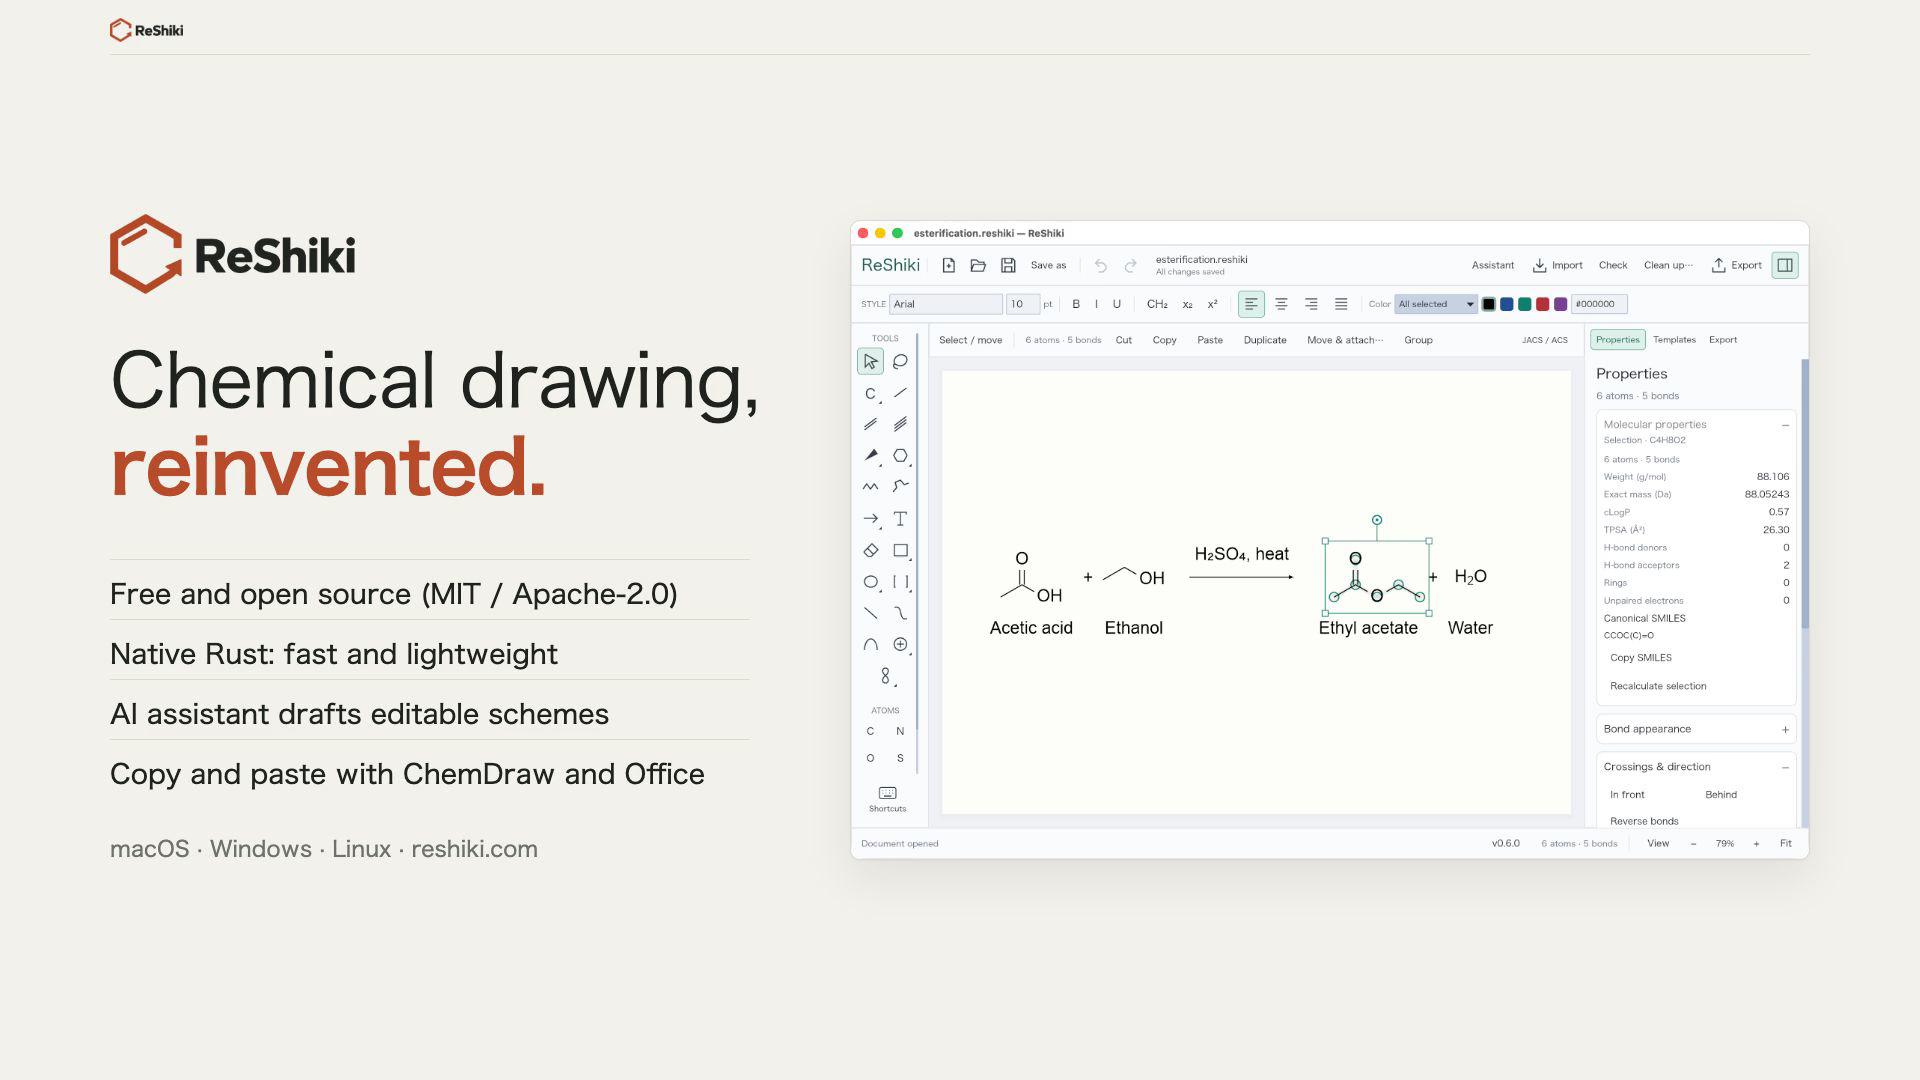This screenshot has height=1080, width=1920.
Task: Toggle bold text formatting
Action: coord(1076,304)
